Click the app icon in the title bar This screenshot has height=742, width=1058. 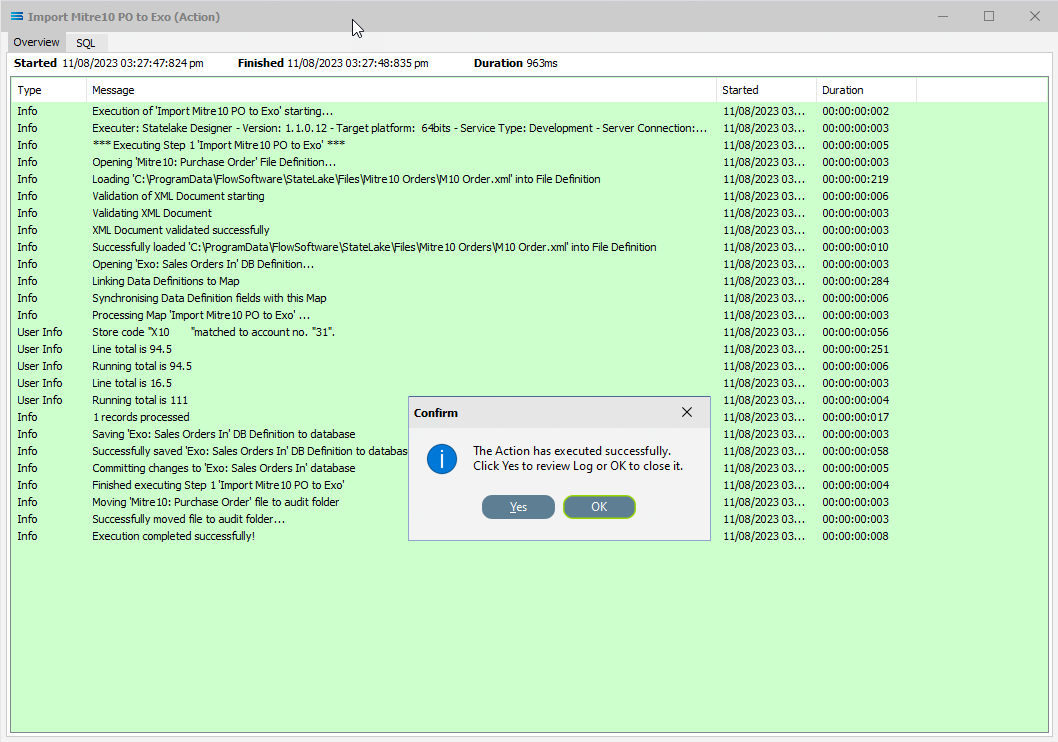(17, 17)
